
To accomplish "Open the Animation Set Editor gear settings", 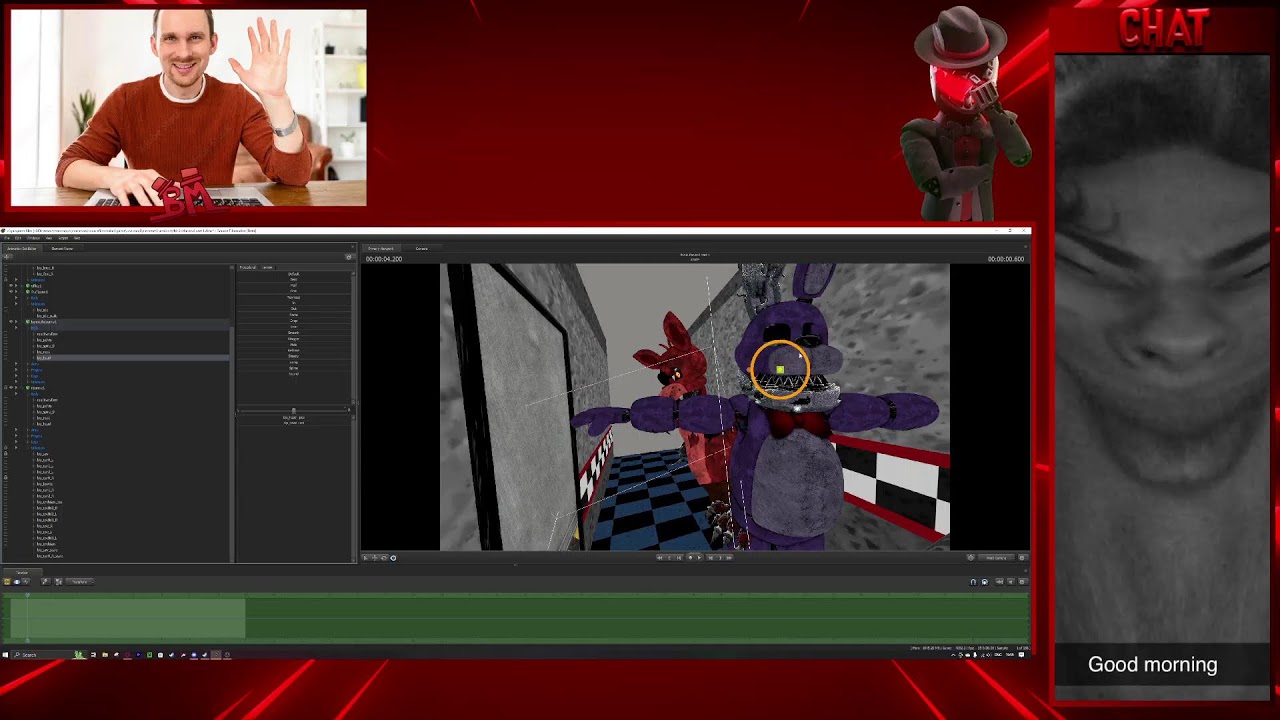I will 349,257.
